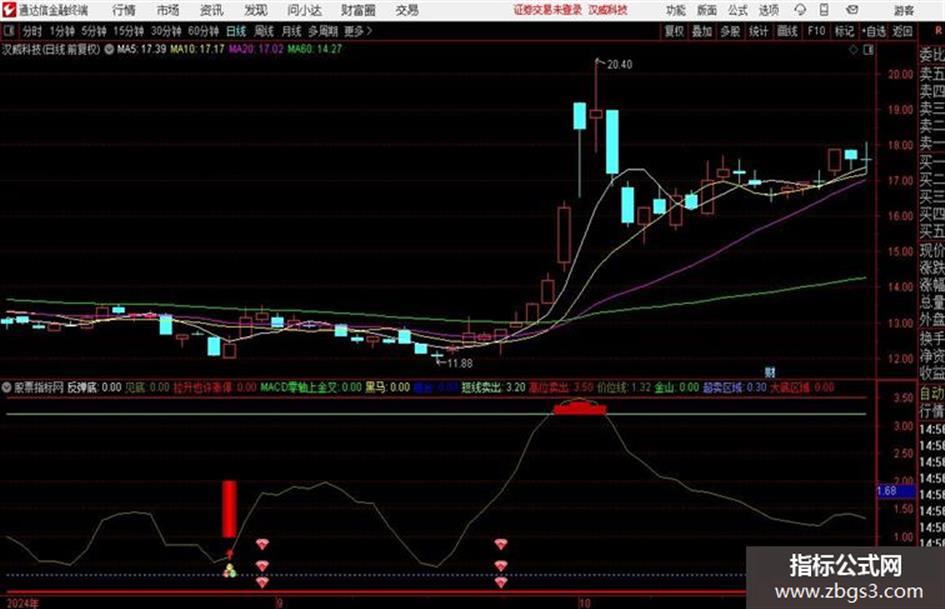Click the MA60: 14.27 label

coord(315,49)
